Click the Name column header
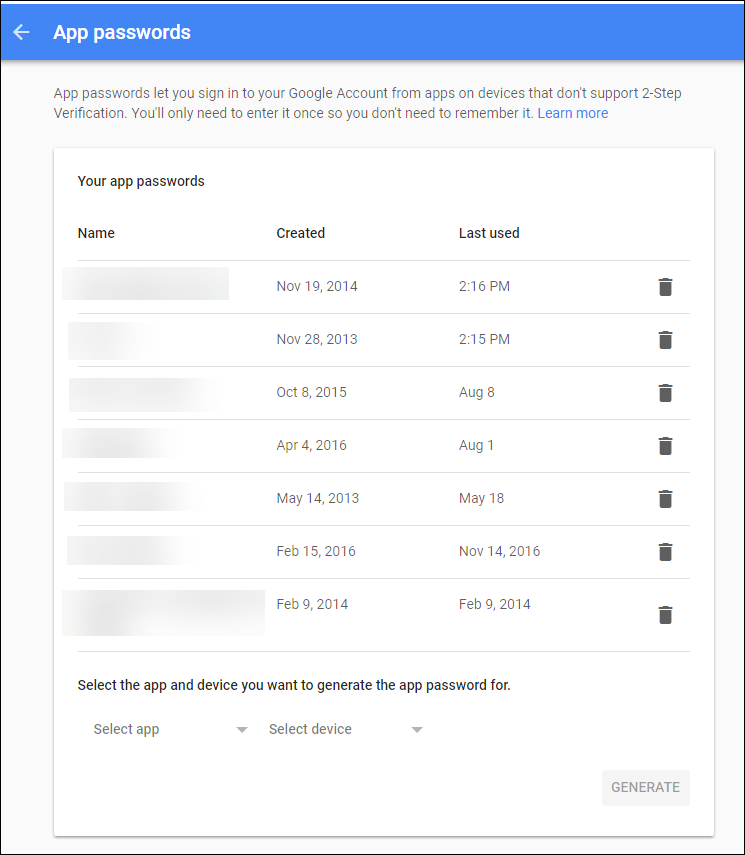The image size is (745, 855). click(96, 233)
